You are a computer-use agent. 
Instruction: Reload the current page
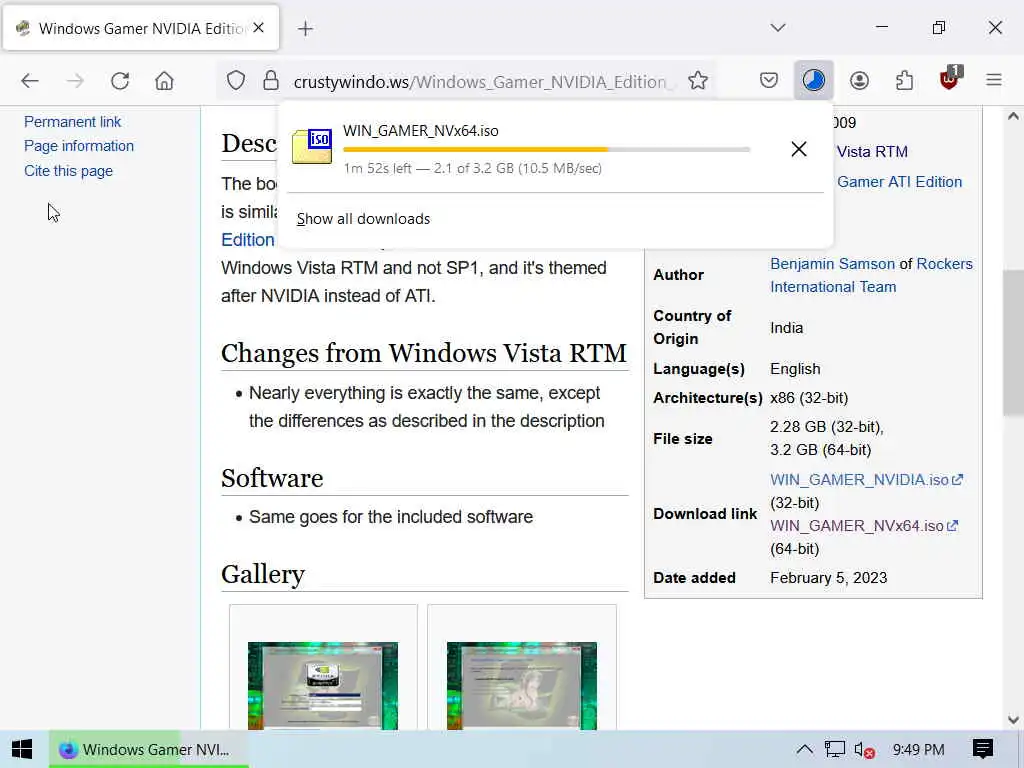[120, 81]
